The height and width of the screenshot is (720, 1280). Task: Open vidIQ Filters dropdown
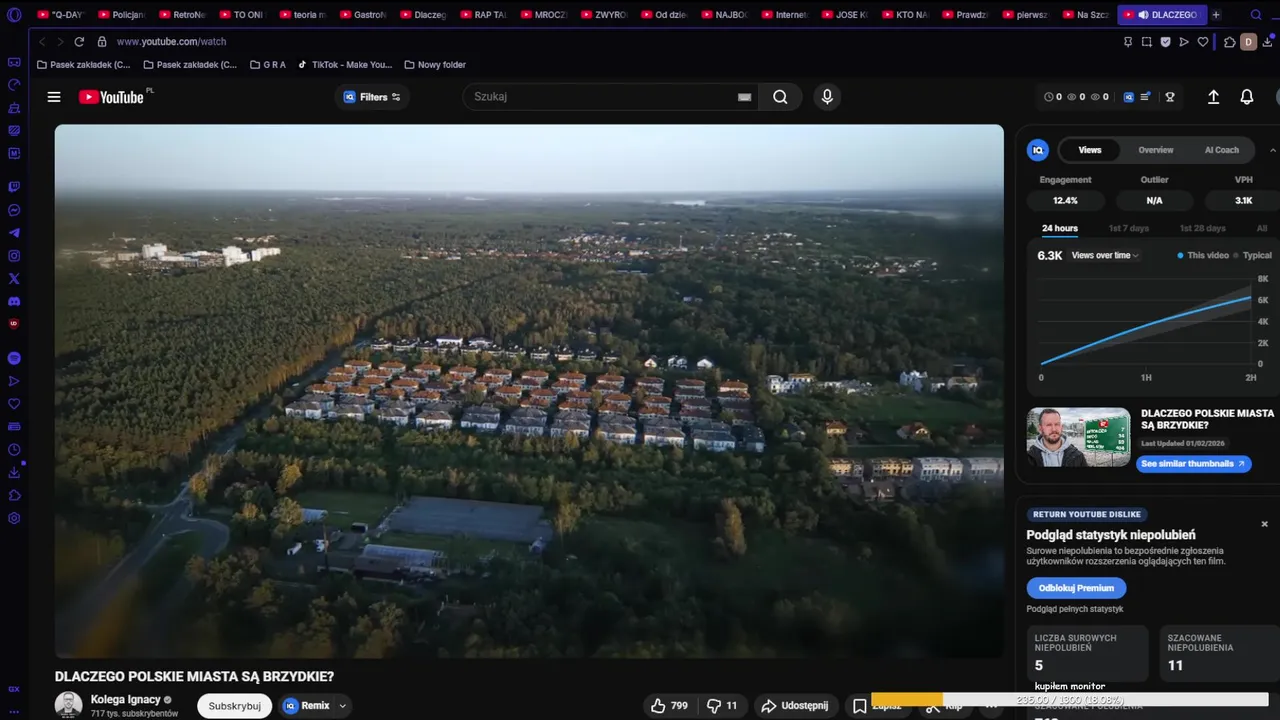(x=371, y=97)
